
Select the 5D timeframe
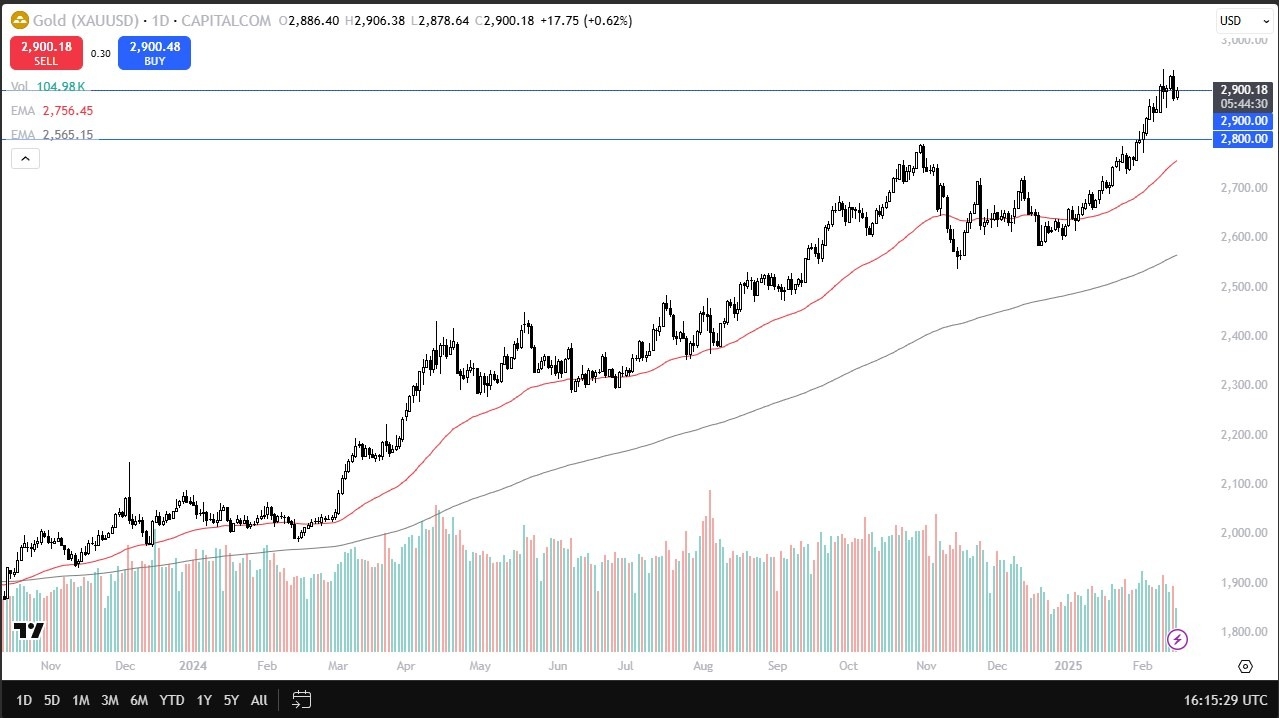pyautogui.click(x=50, y=700)
